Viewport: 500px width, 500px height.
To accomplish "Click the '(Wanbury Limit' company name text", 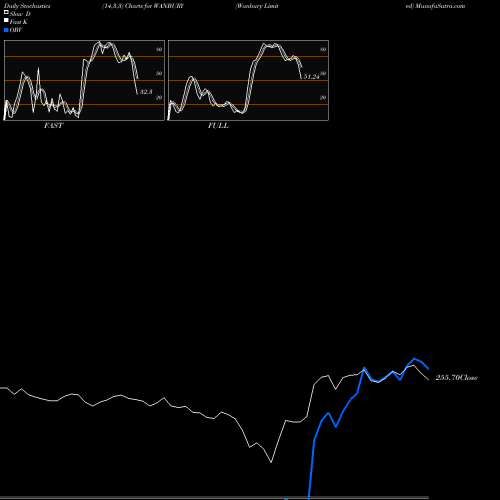I will (x=257, y=6).
